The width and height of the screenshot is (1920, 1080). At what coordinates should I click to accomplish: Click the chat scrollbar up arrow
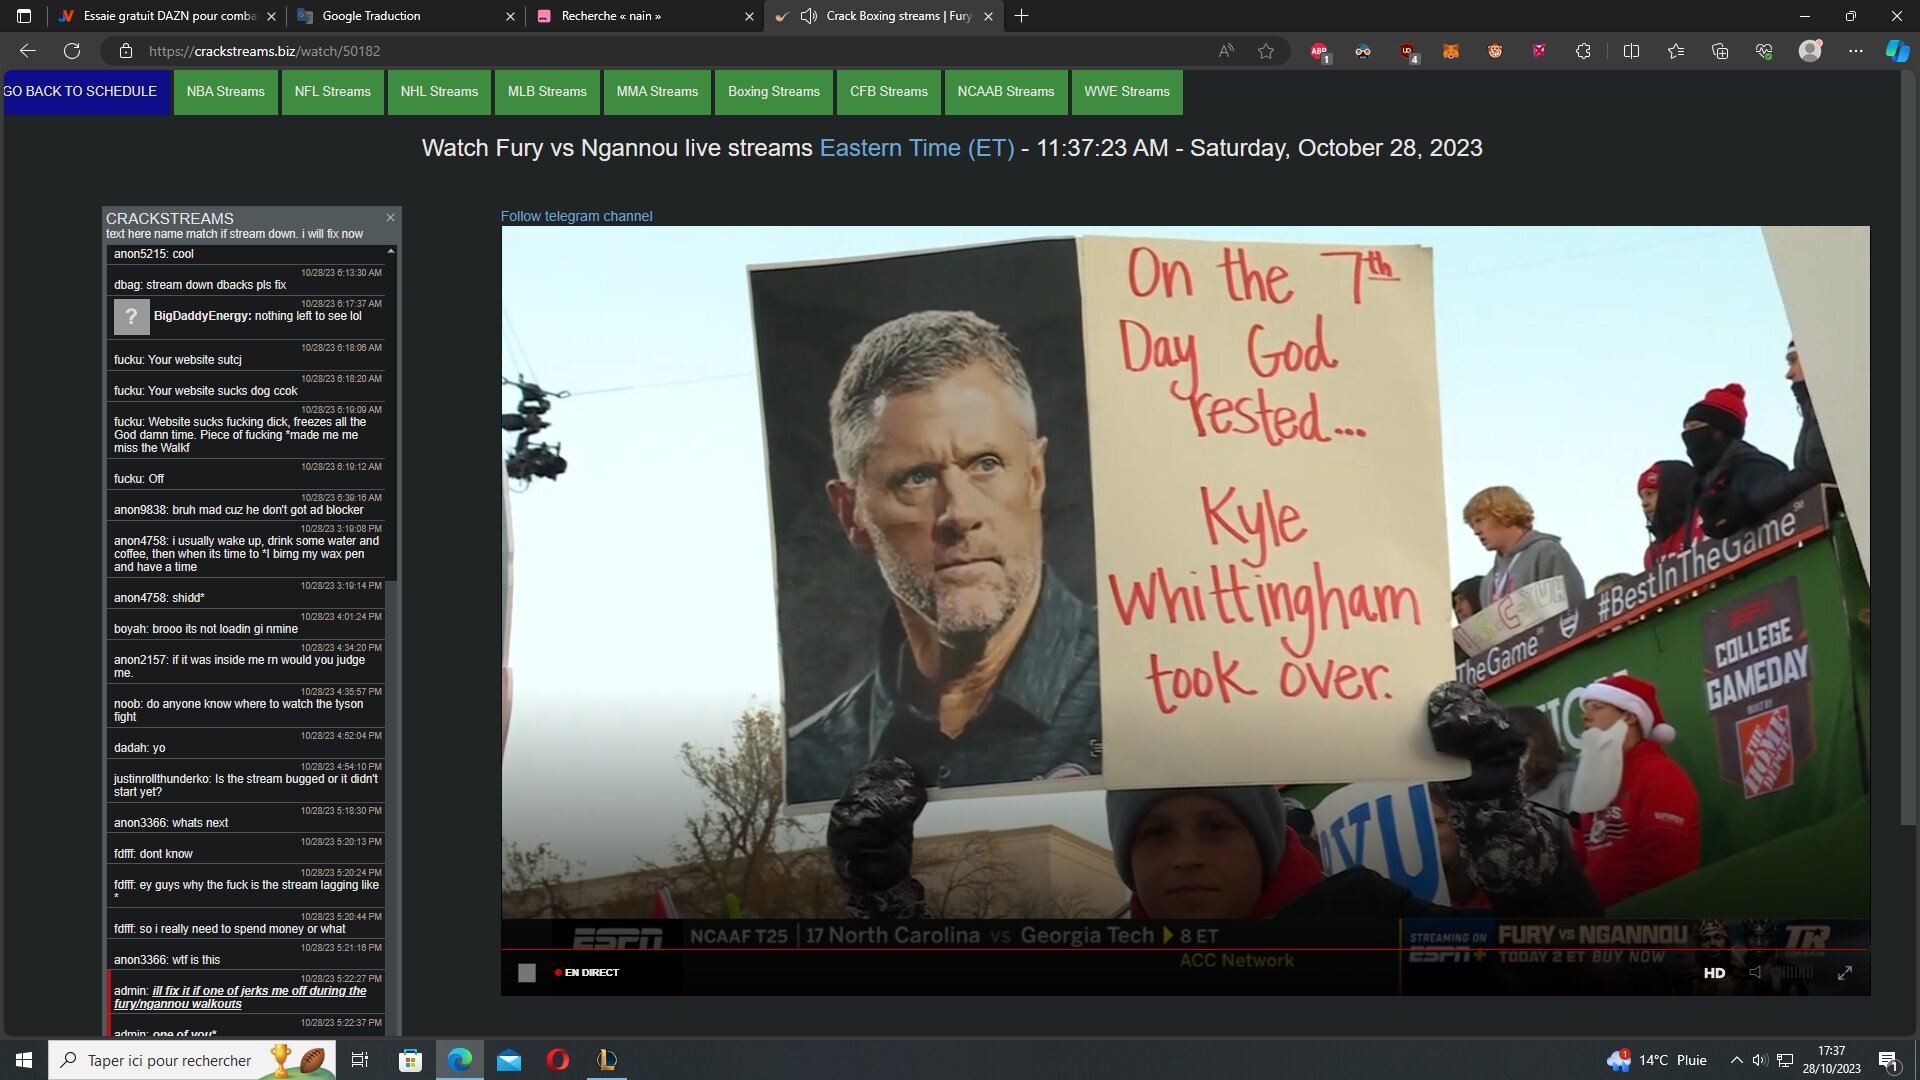[x=391, y=251]
